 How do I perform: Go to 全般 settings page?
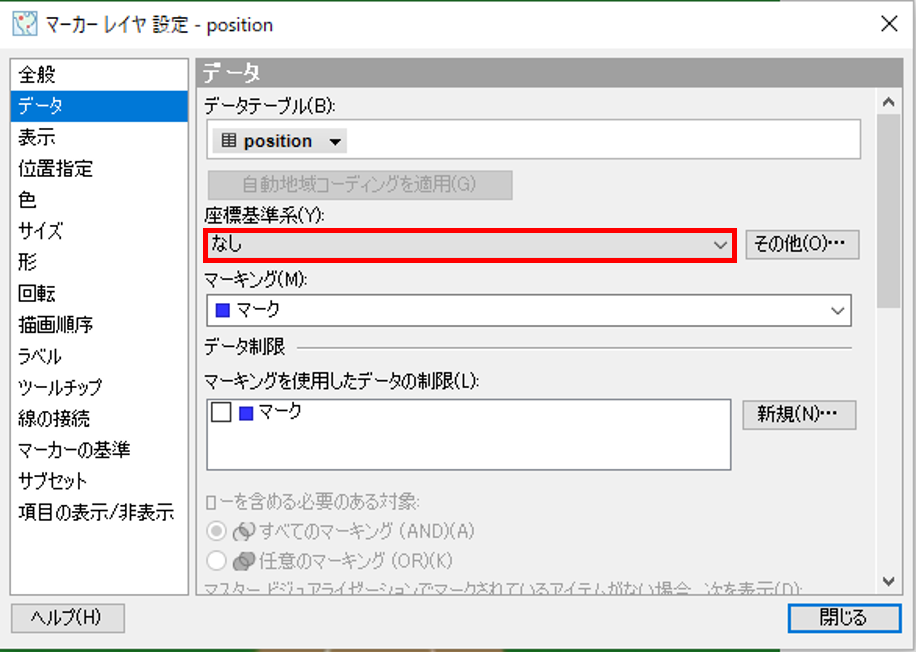37,75
